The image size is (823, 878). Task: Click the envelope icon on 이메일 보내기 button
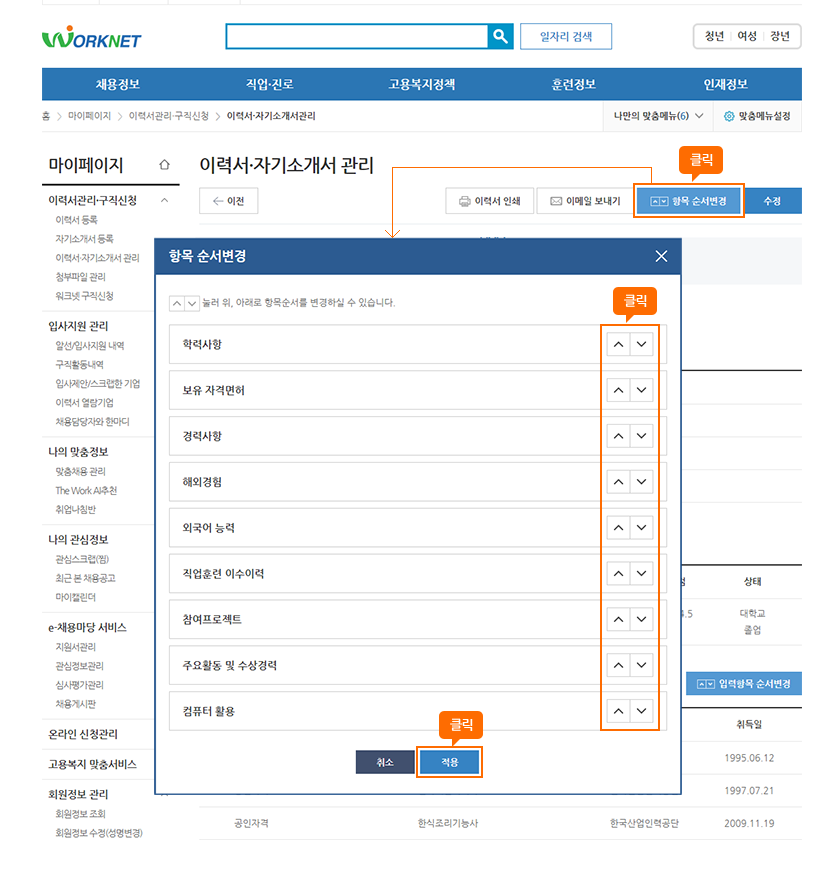pyautogui.click(x=554, y=200)
